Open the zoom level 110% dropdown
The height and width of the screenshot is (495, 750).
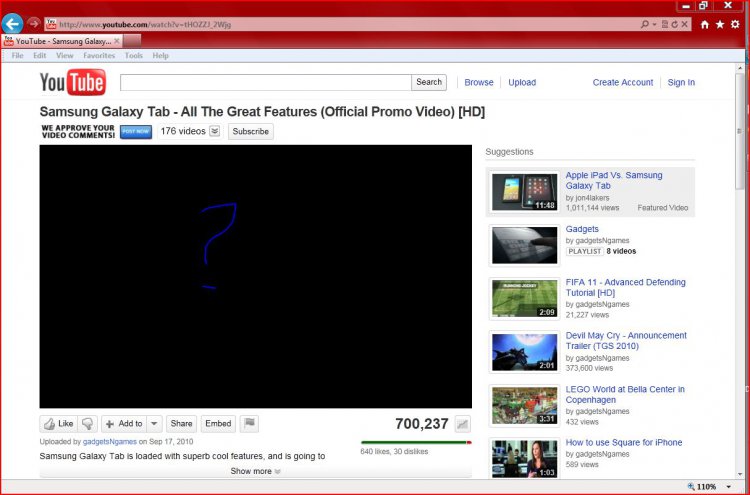[728, 487]
